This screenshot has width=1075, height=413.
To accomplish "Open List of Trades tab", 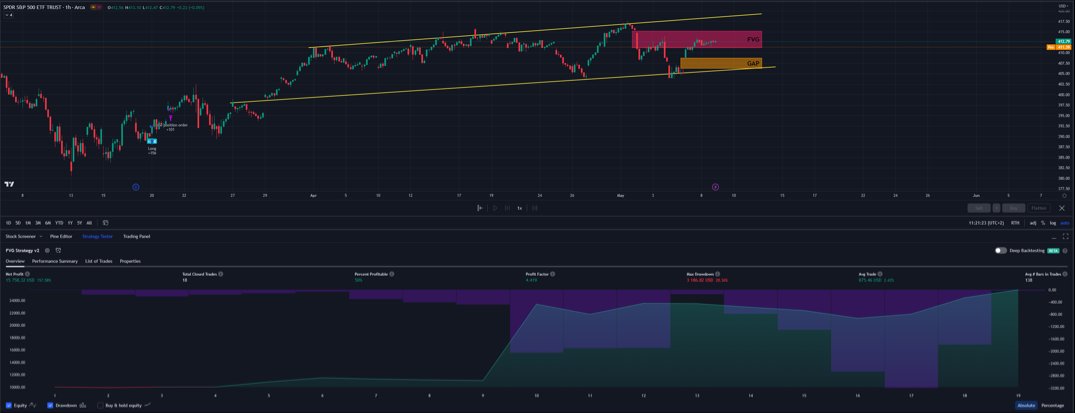I will point(99,261).
